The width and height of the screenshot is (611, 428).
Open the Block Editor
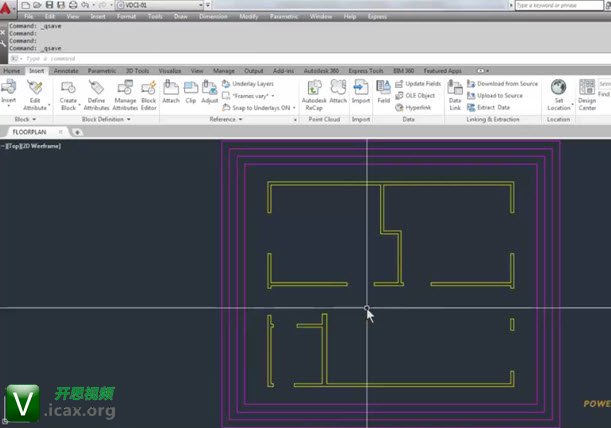click(148, 91)
